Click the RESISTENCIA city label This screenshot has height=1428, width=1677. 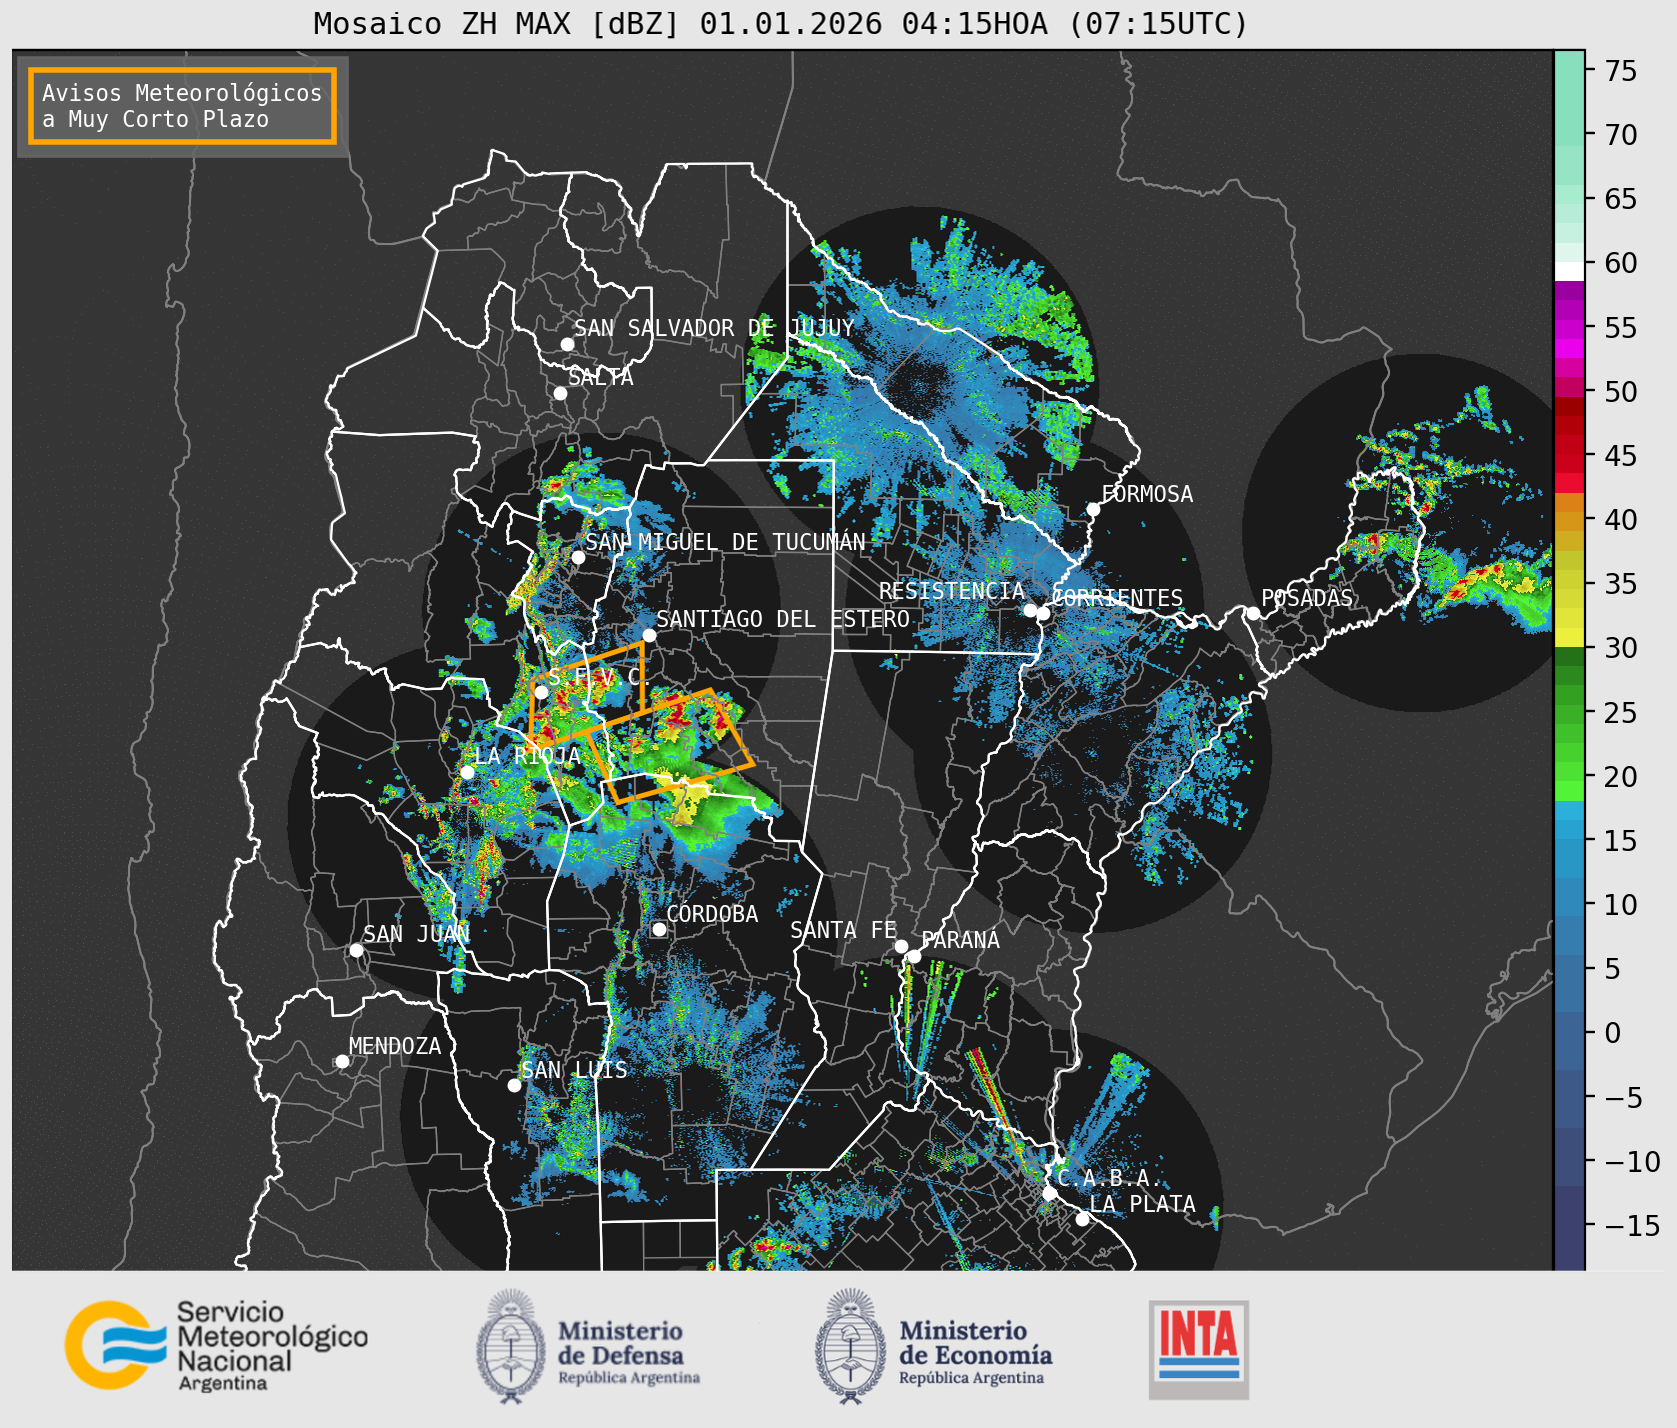click(x=952, y=591)
